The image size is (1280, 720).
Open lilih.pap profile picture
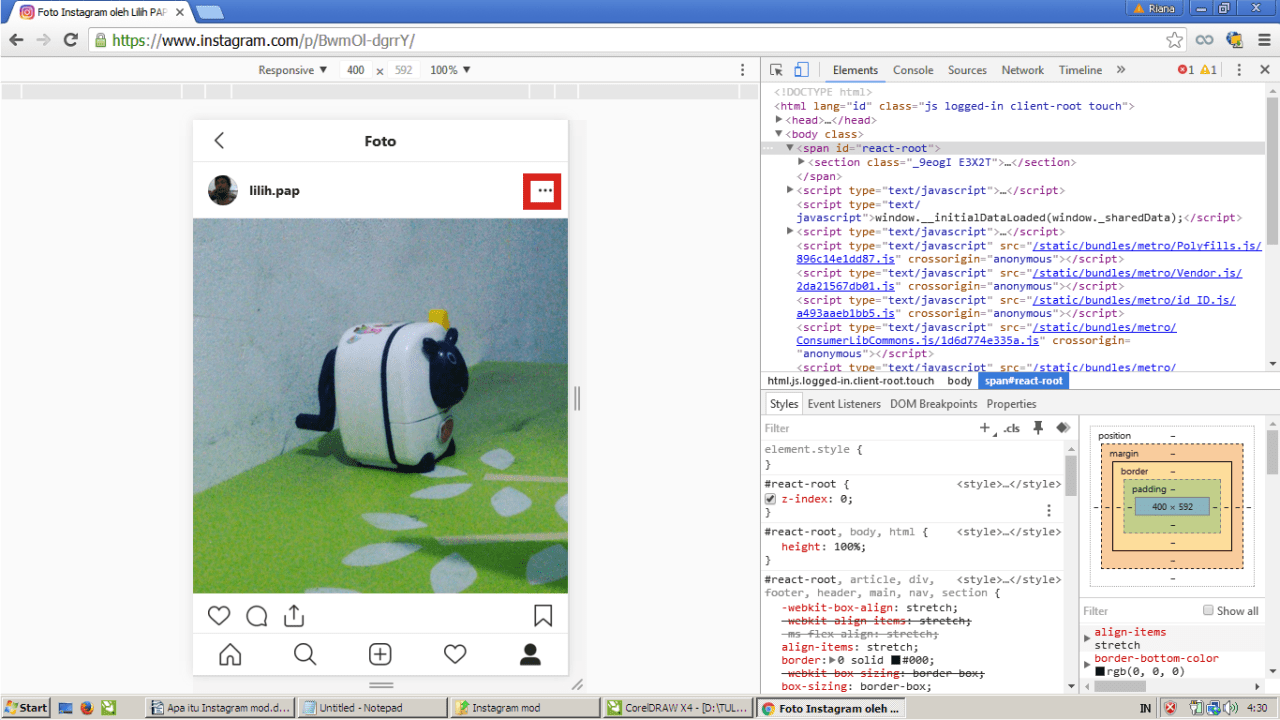coord(223,190)
